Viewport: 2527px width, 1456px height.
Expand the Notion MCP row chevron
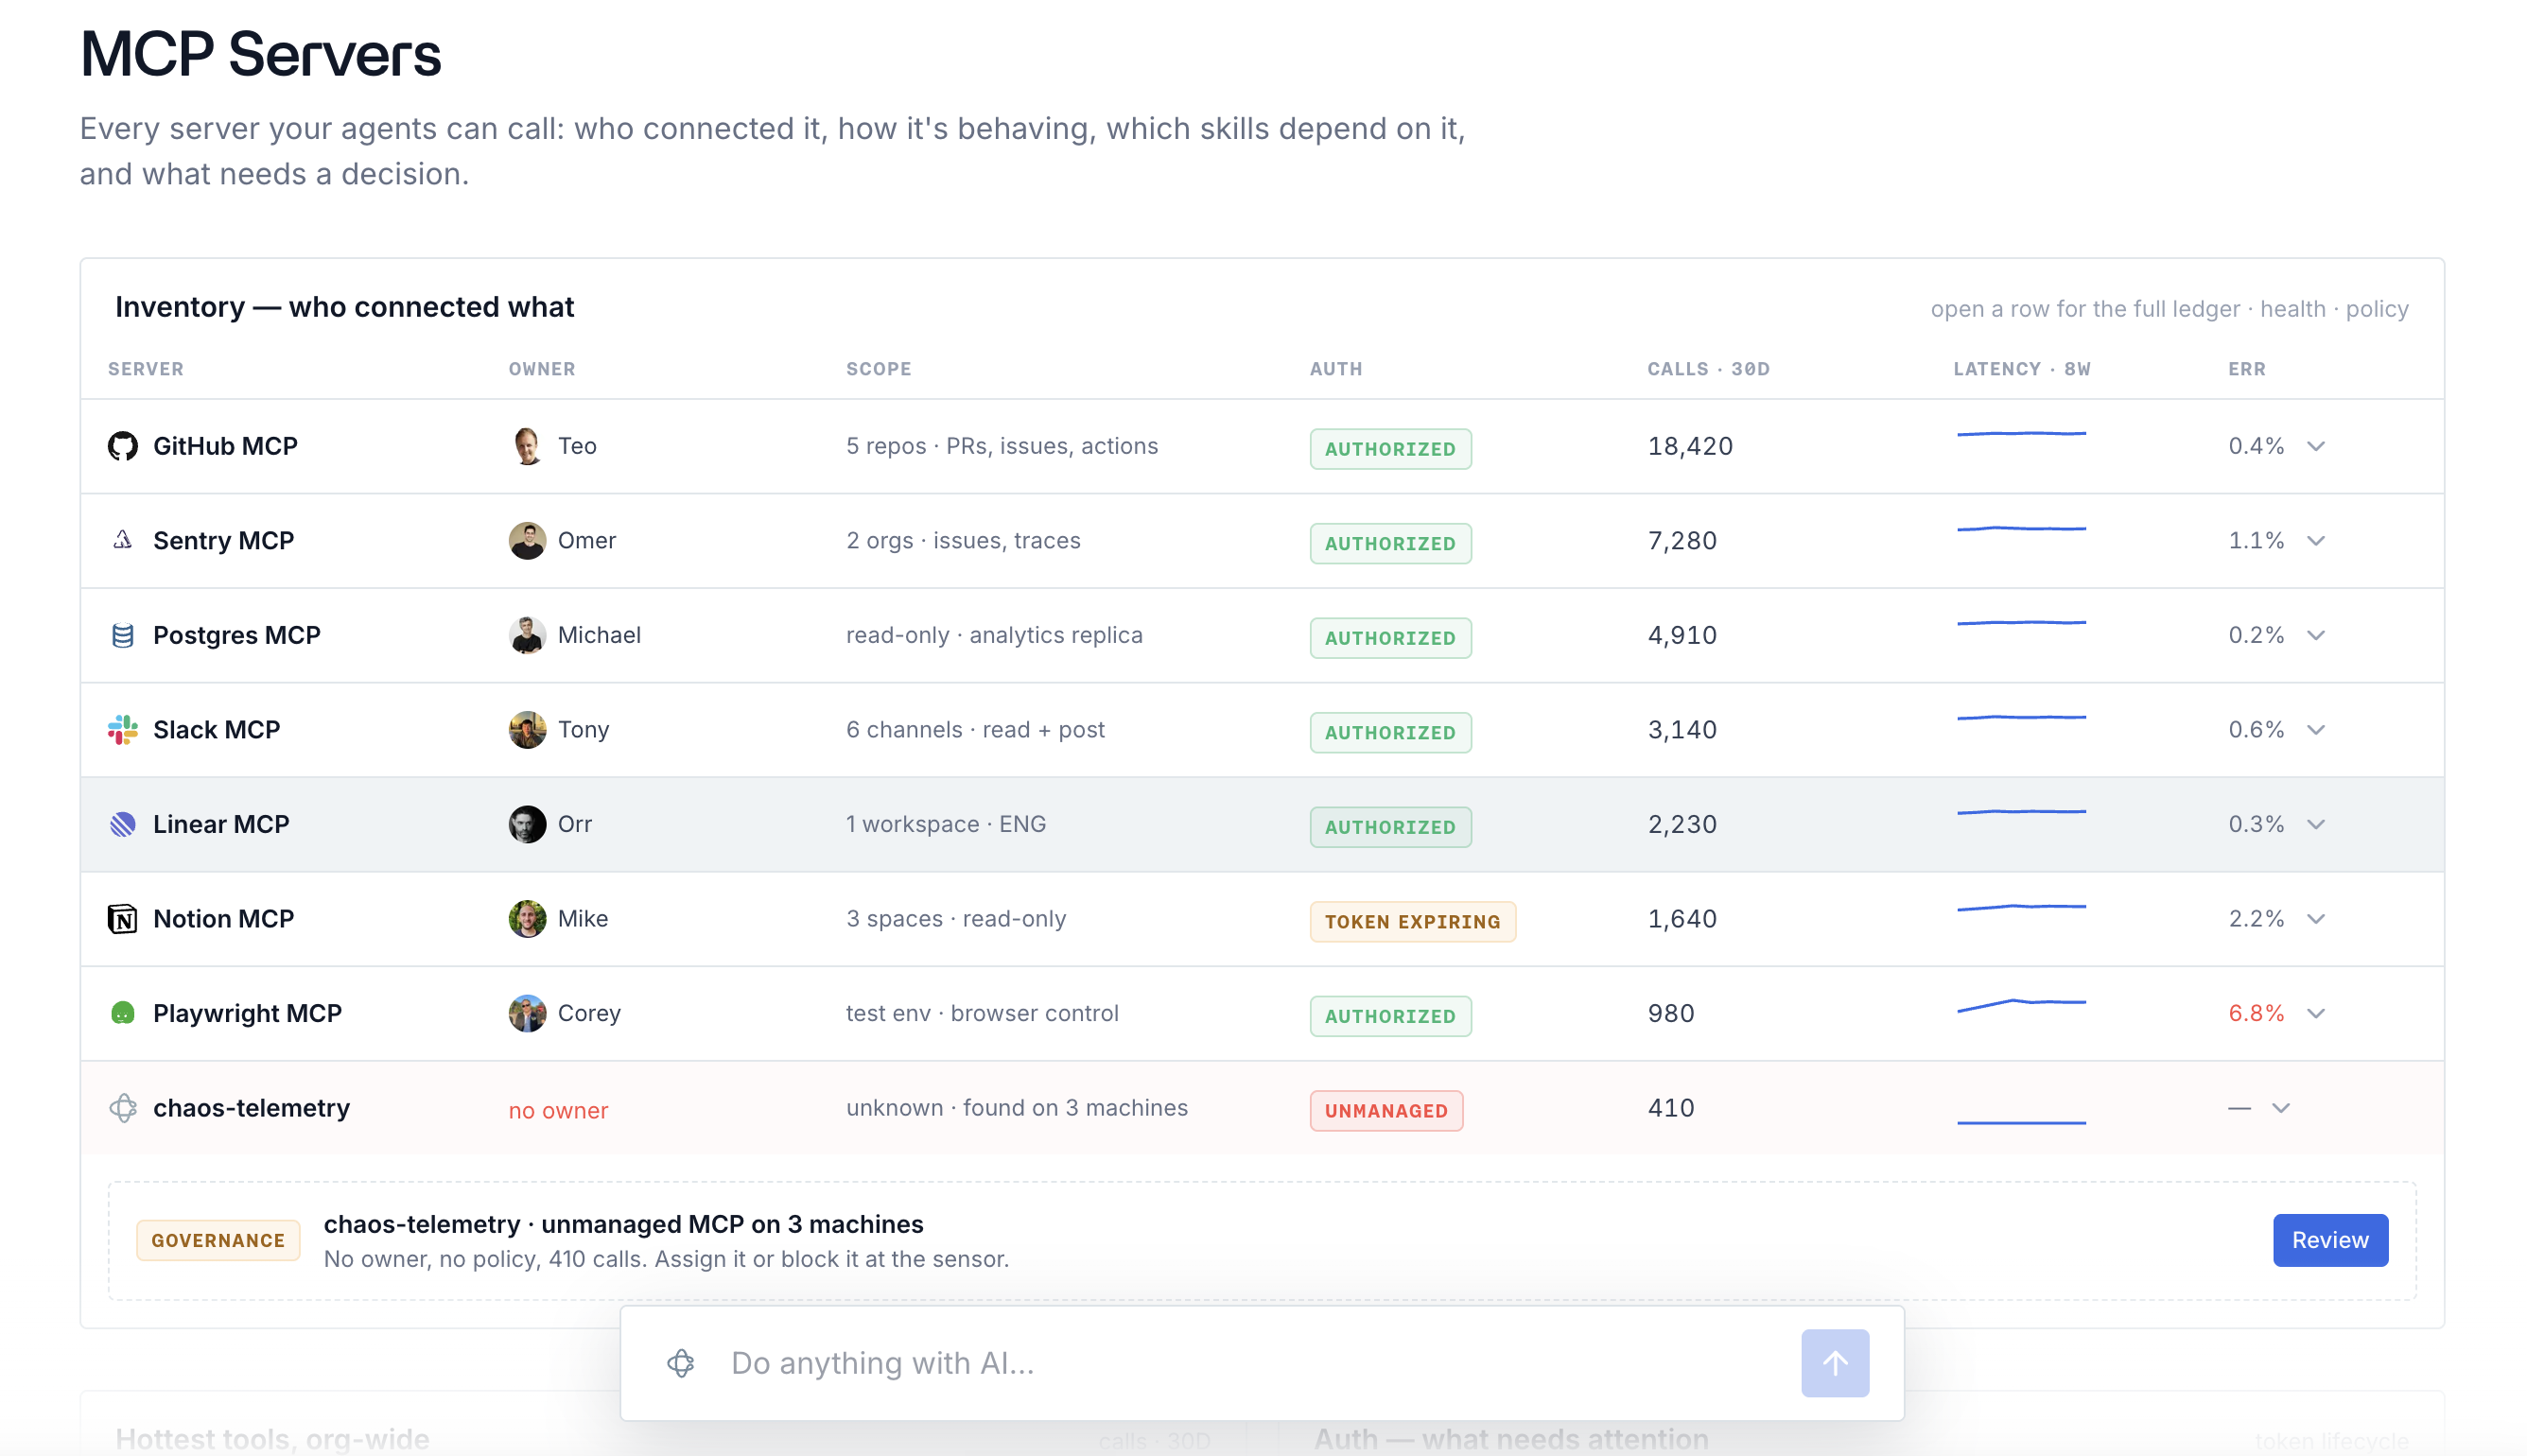pos(2316,919)
